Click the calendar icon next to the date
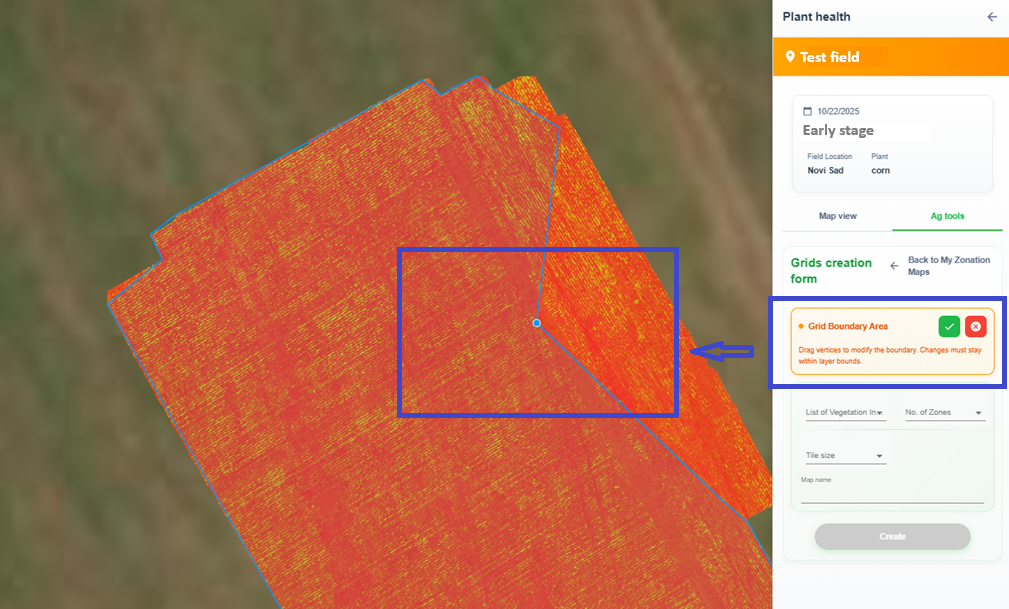Viewport: 1009px width, 609px height. [807, 110]
